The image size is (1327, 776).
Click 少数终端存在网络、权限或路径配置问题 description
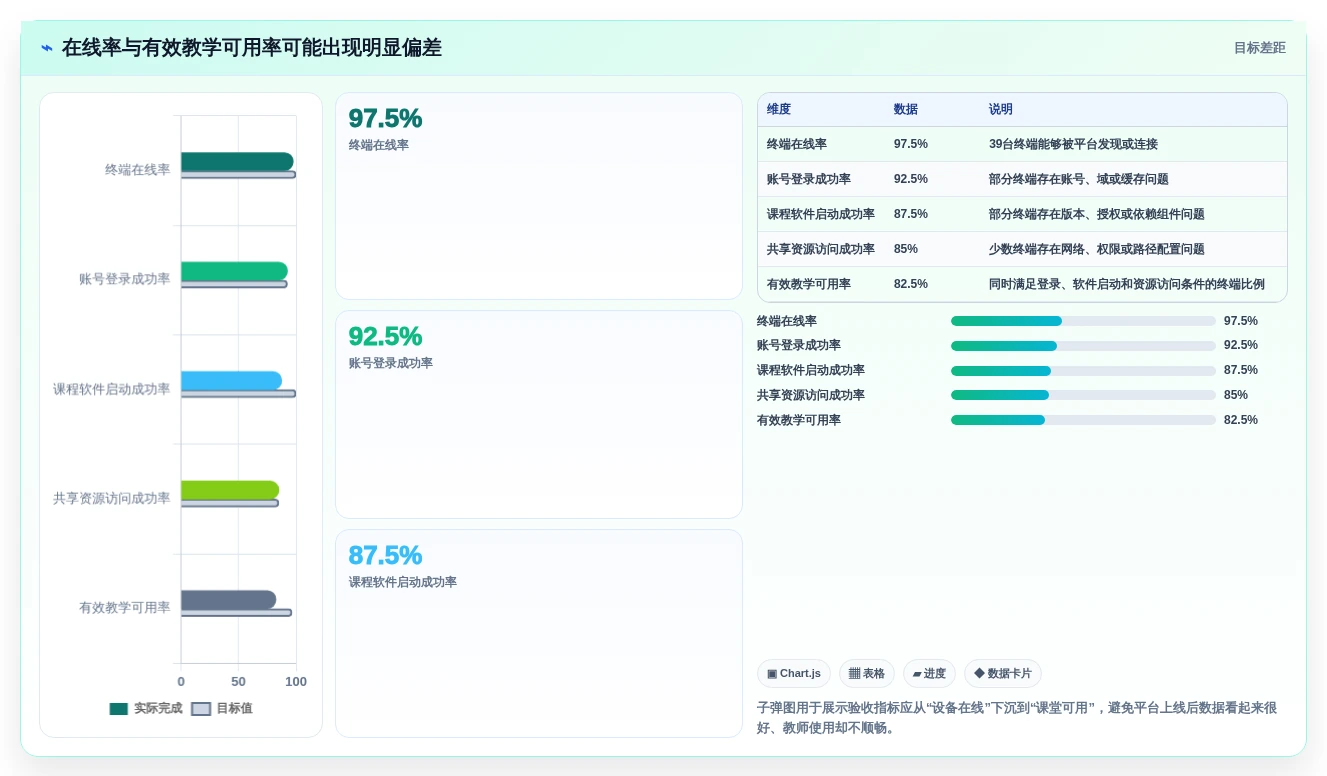coord(1097,249)
